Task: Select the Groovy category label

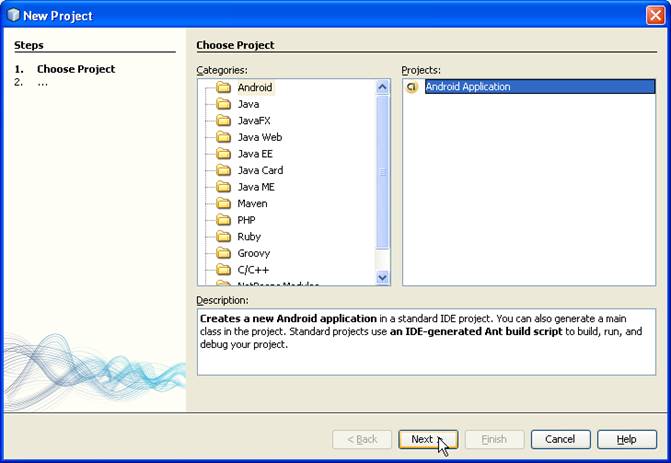Action: pos(253,253)
